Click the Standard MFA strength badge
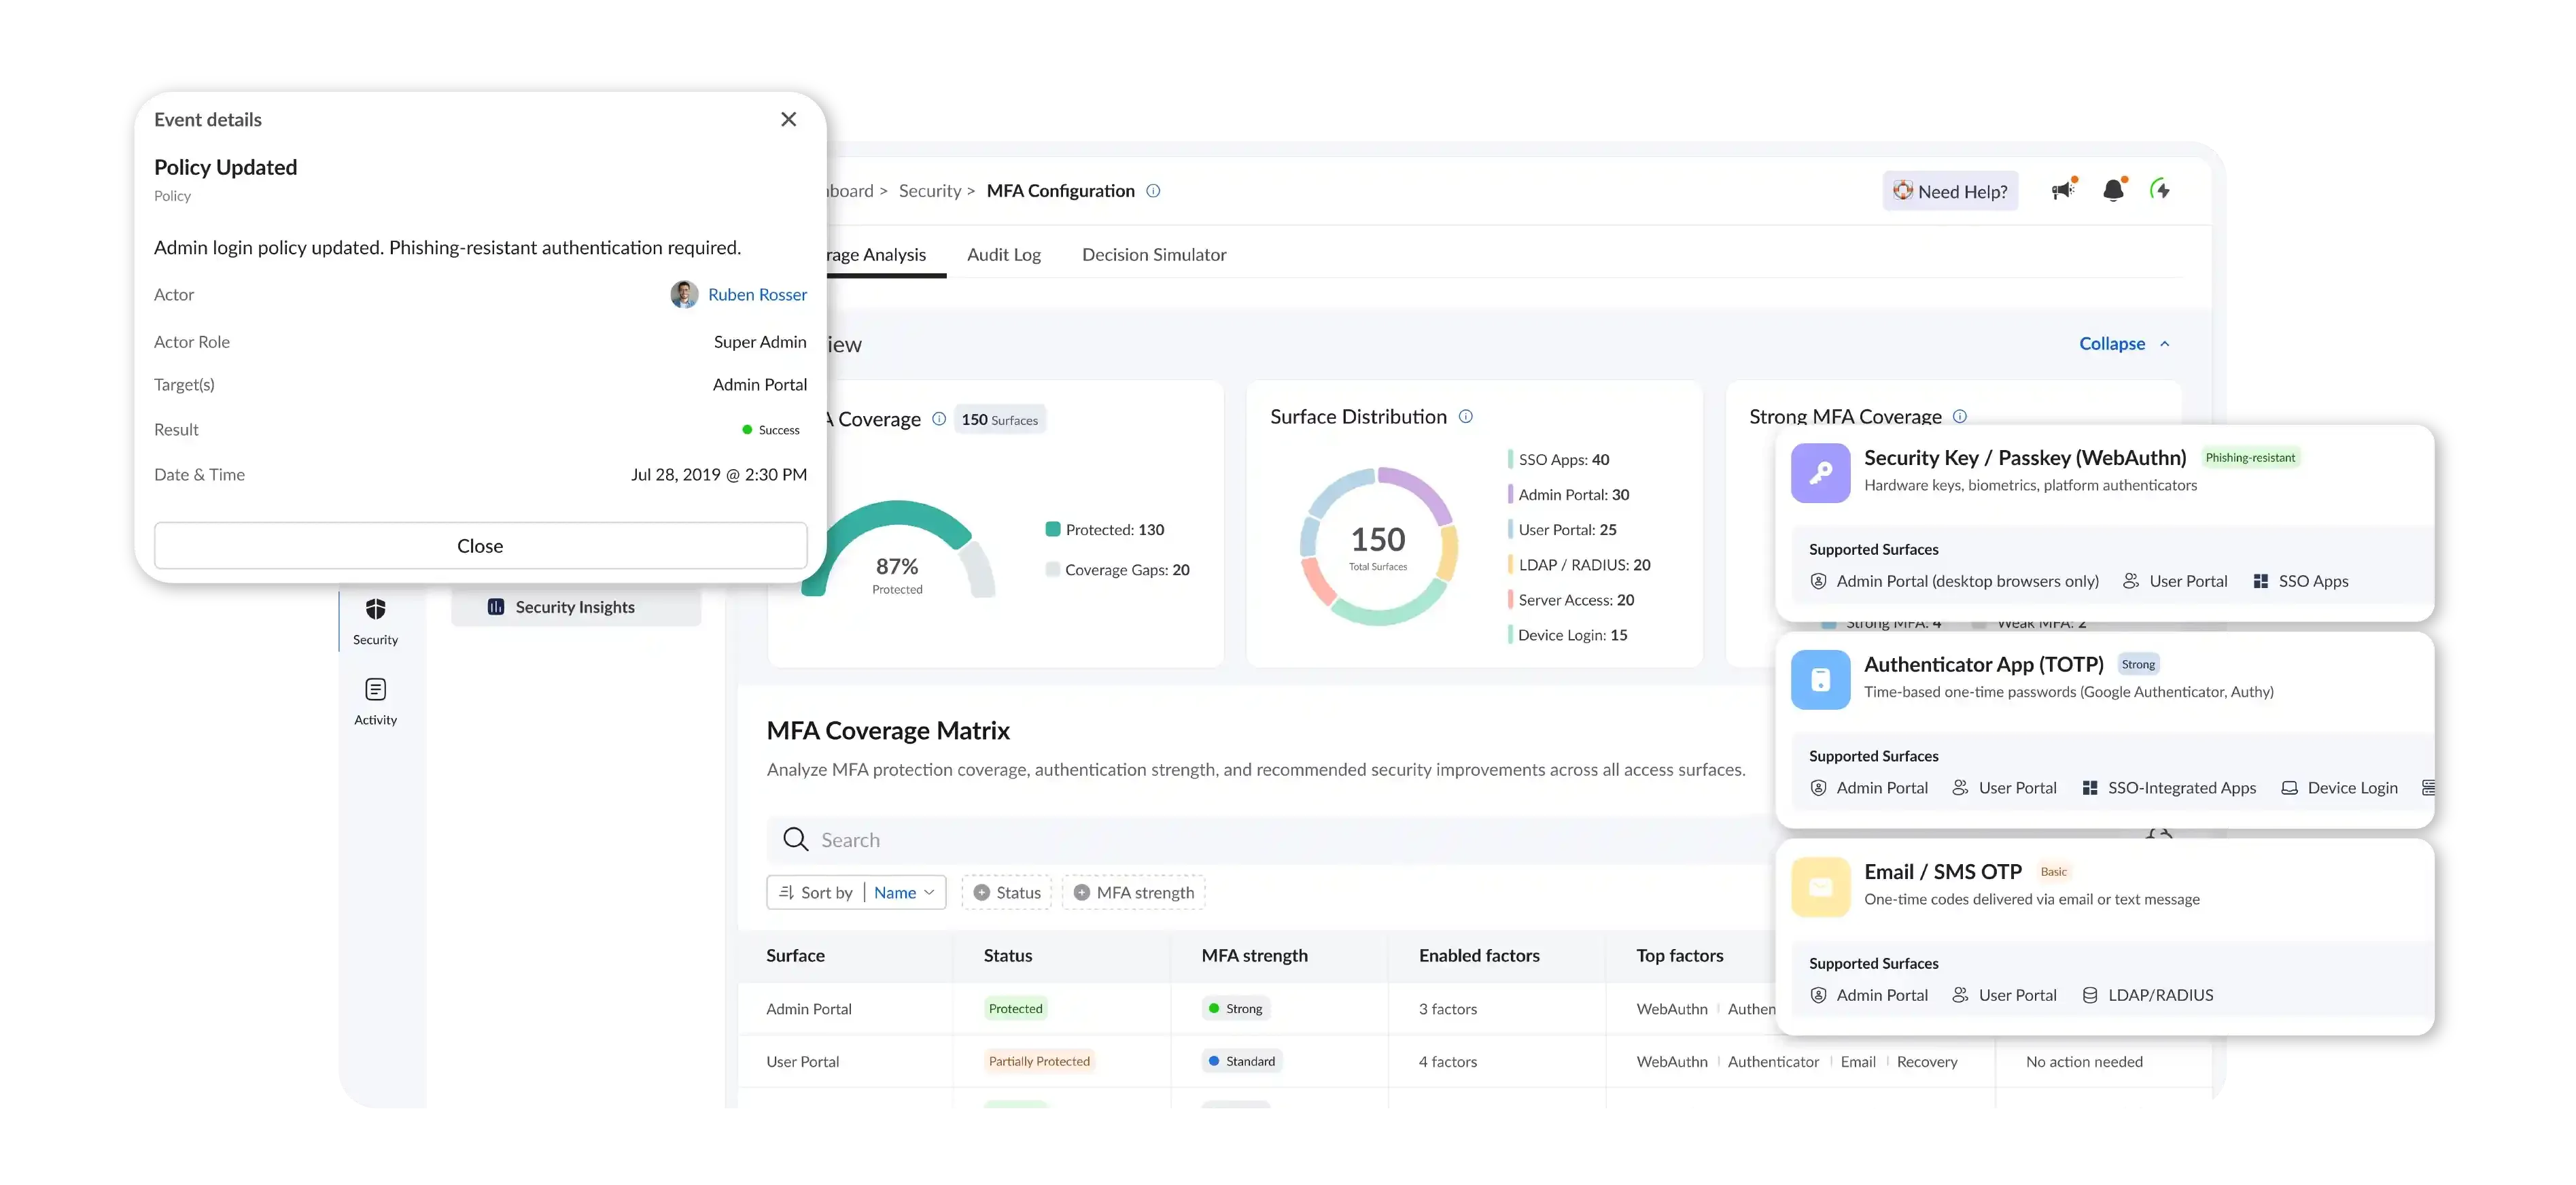 pos(1241,1061)
